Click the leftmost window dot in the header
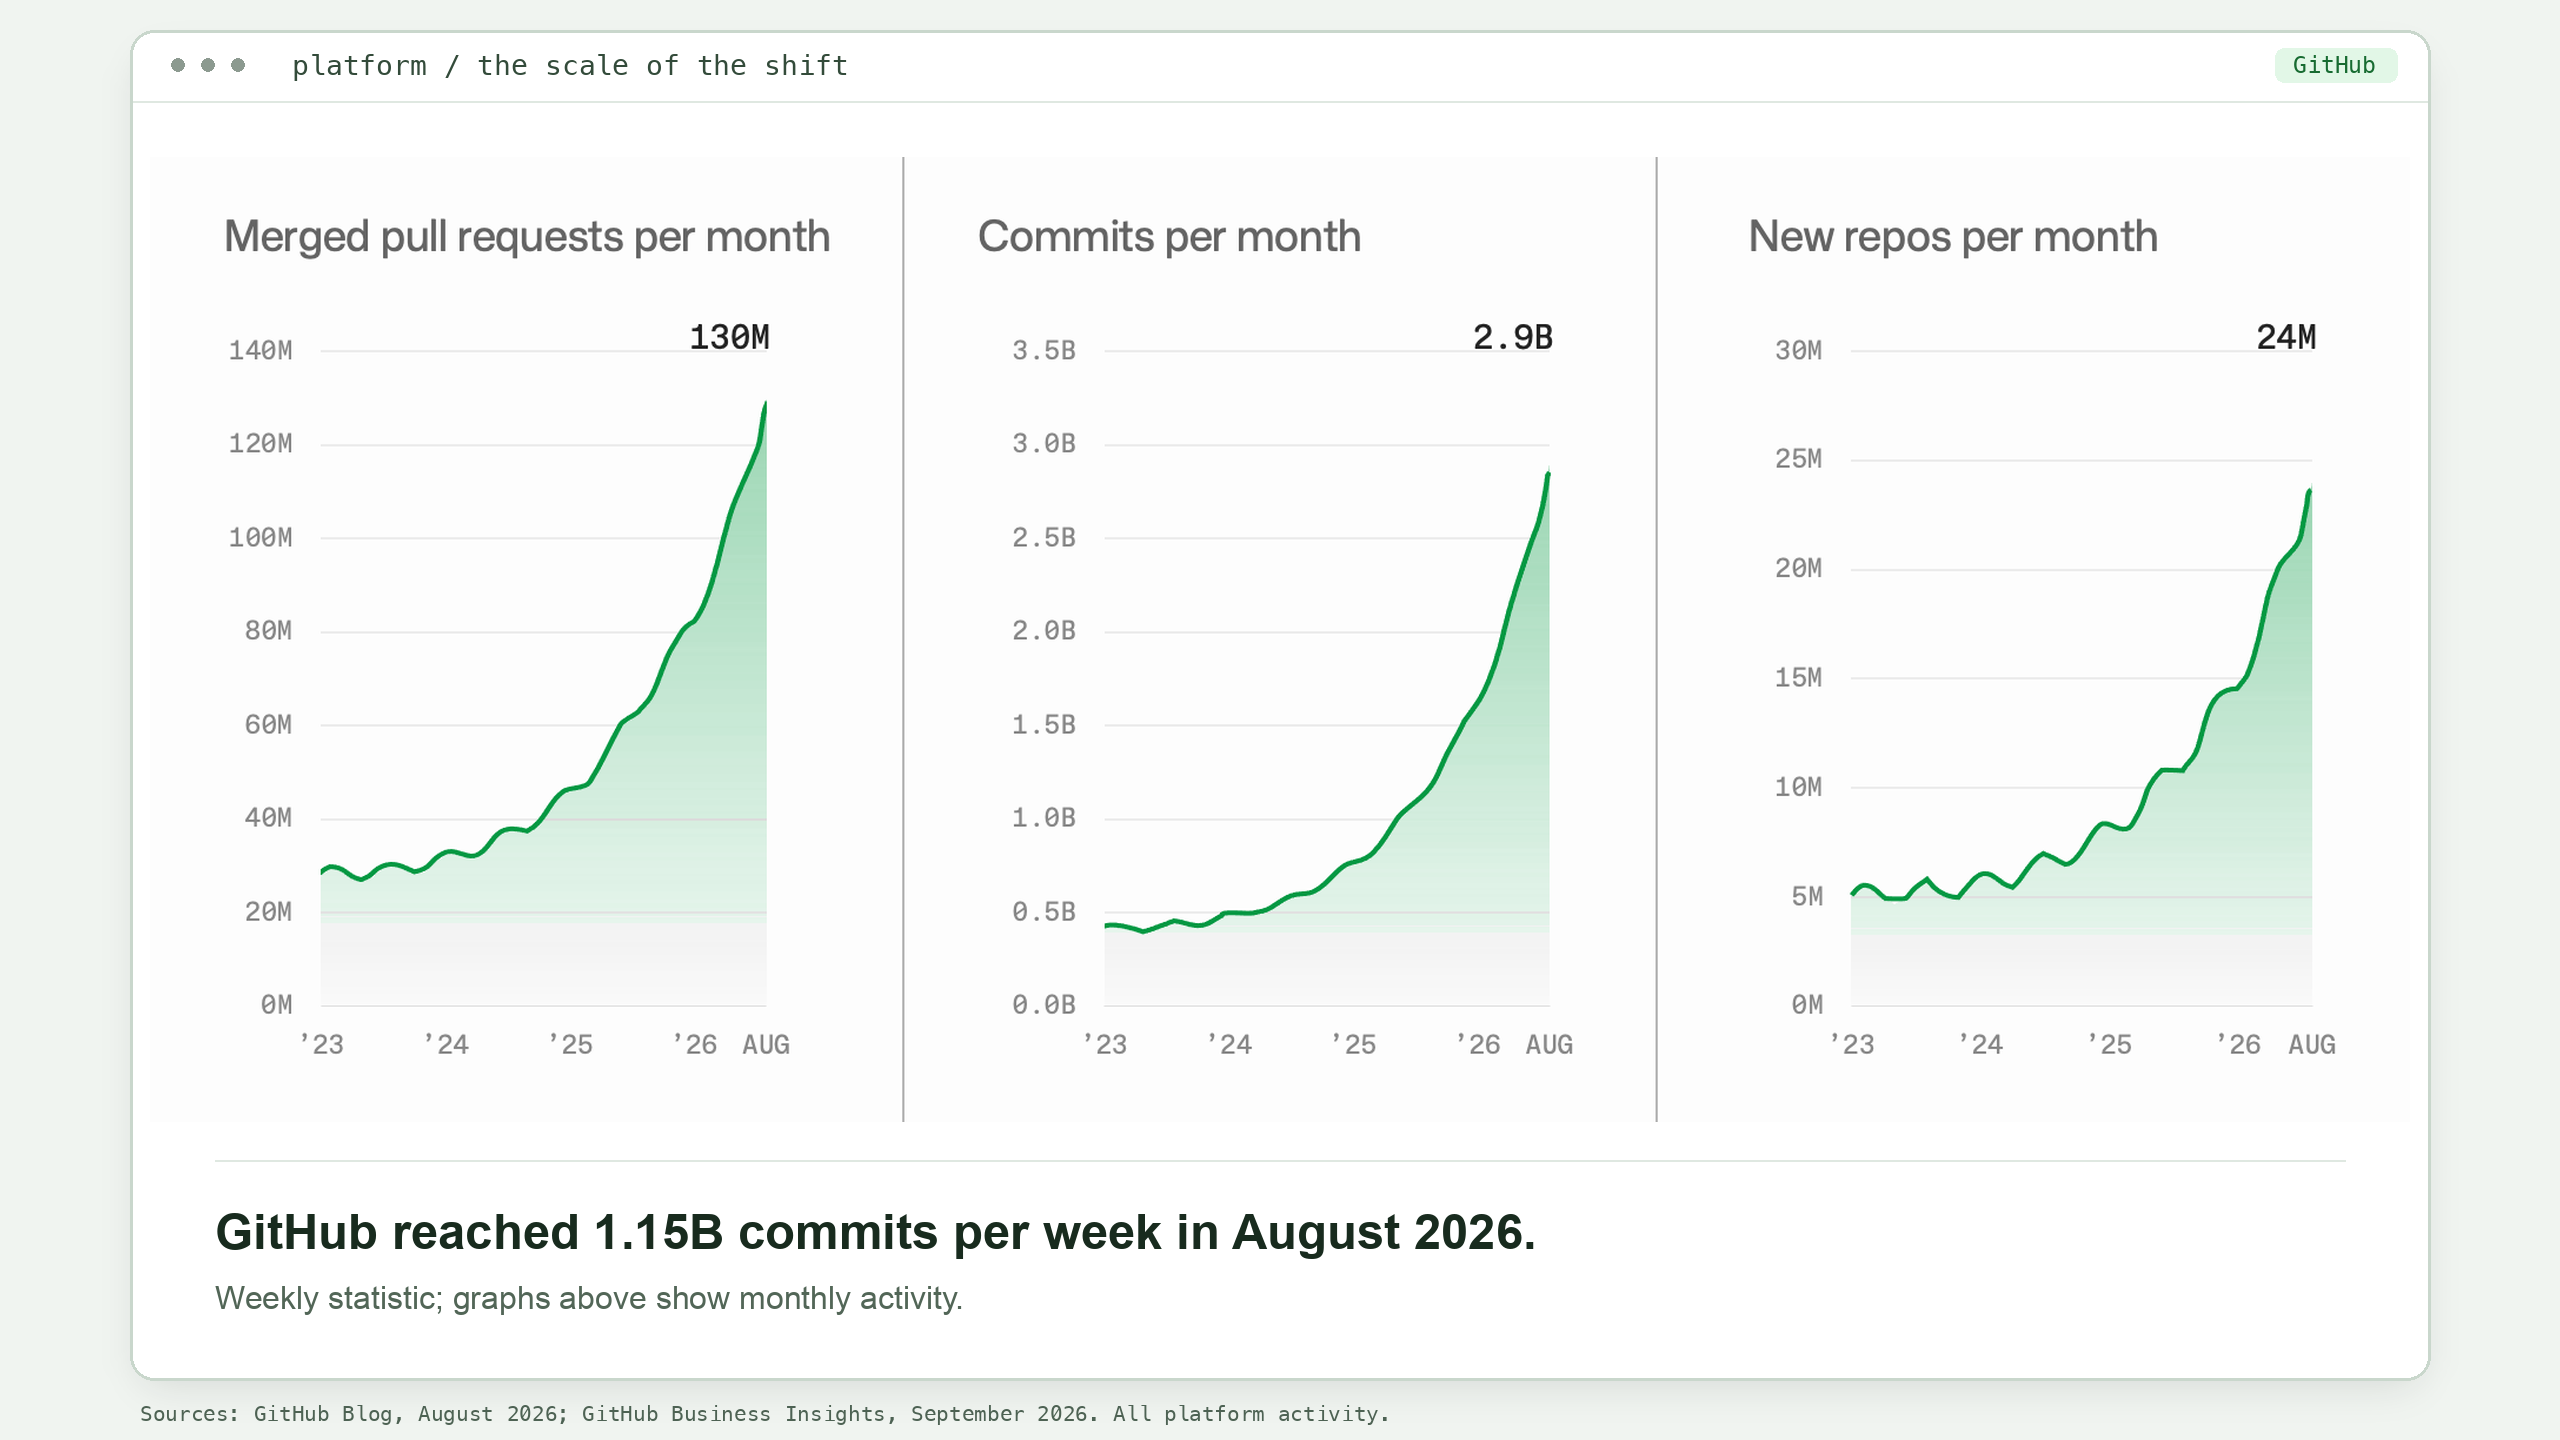 [x=178, y=65]
